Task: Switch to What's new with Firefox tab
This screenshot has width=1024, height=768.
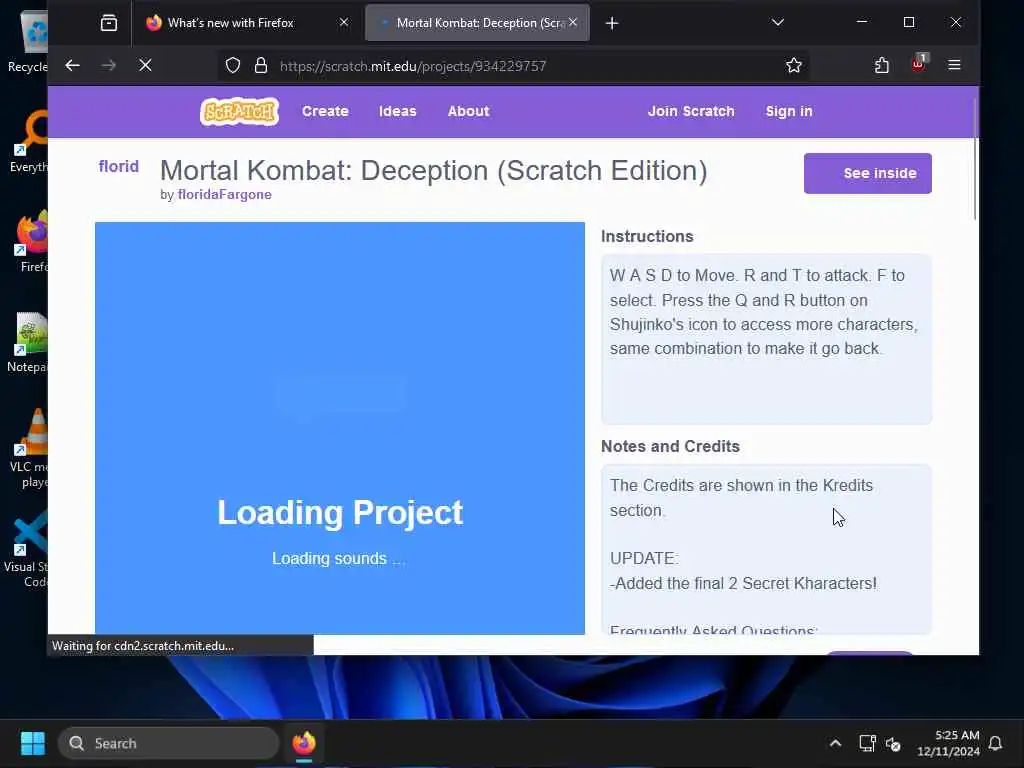Action: (247, 23)
